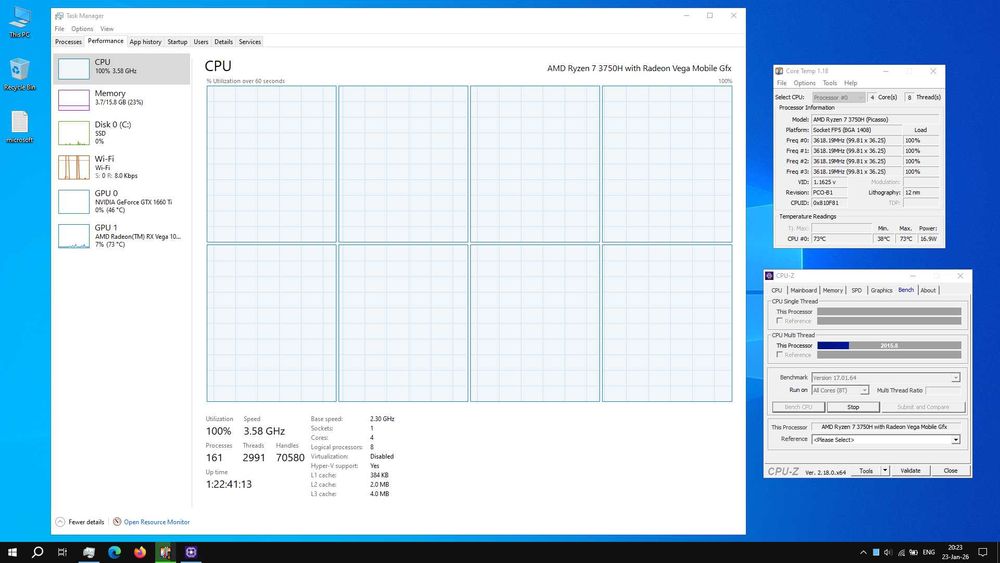This screenshot has height=563, width=1000.
Task: Select Disk 0 (C:) in sidebar
Action: [122, 133]
